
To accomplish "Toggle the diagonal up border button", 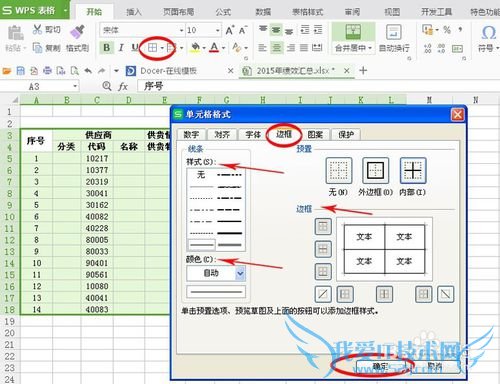I will (323, 294).
